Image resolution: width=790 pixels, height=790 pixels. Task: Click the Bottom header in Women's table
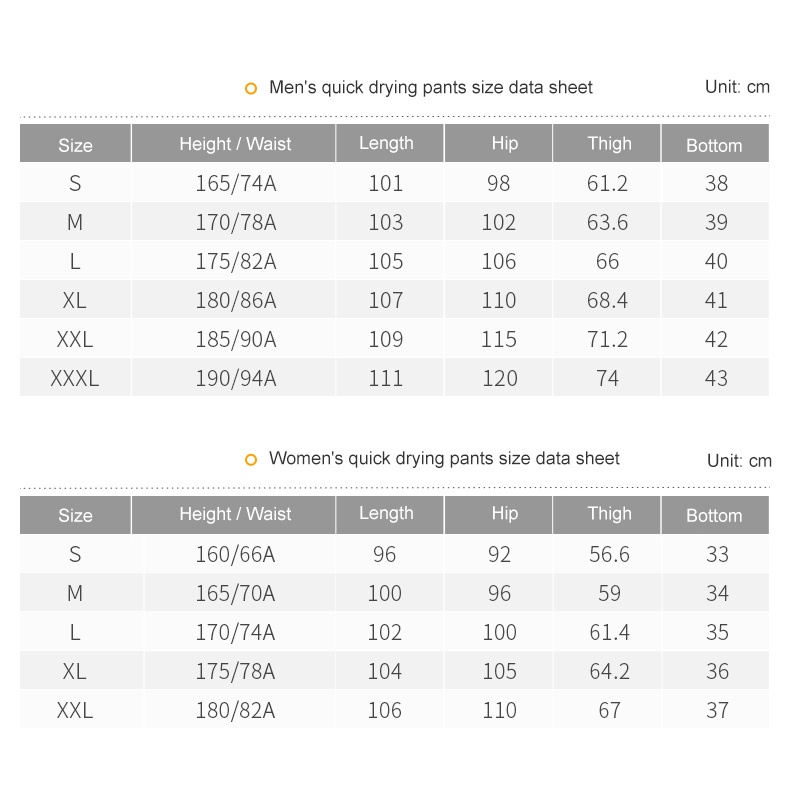tap(714, 516)
